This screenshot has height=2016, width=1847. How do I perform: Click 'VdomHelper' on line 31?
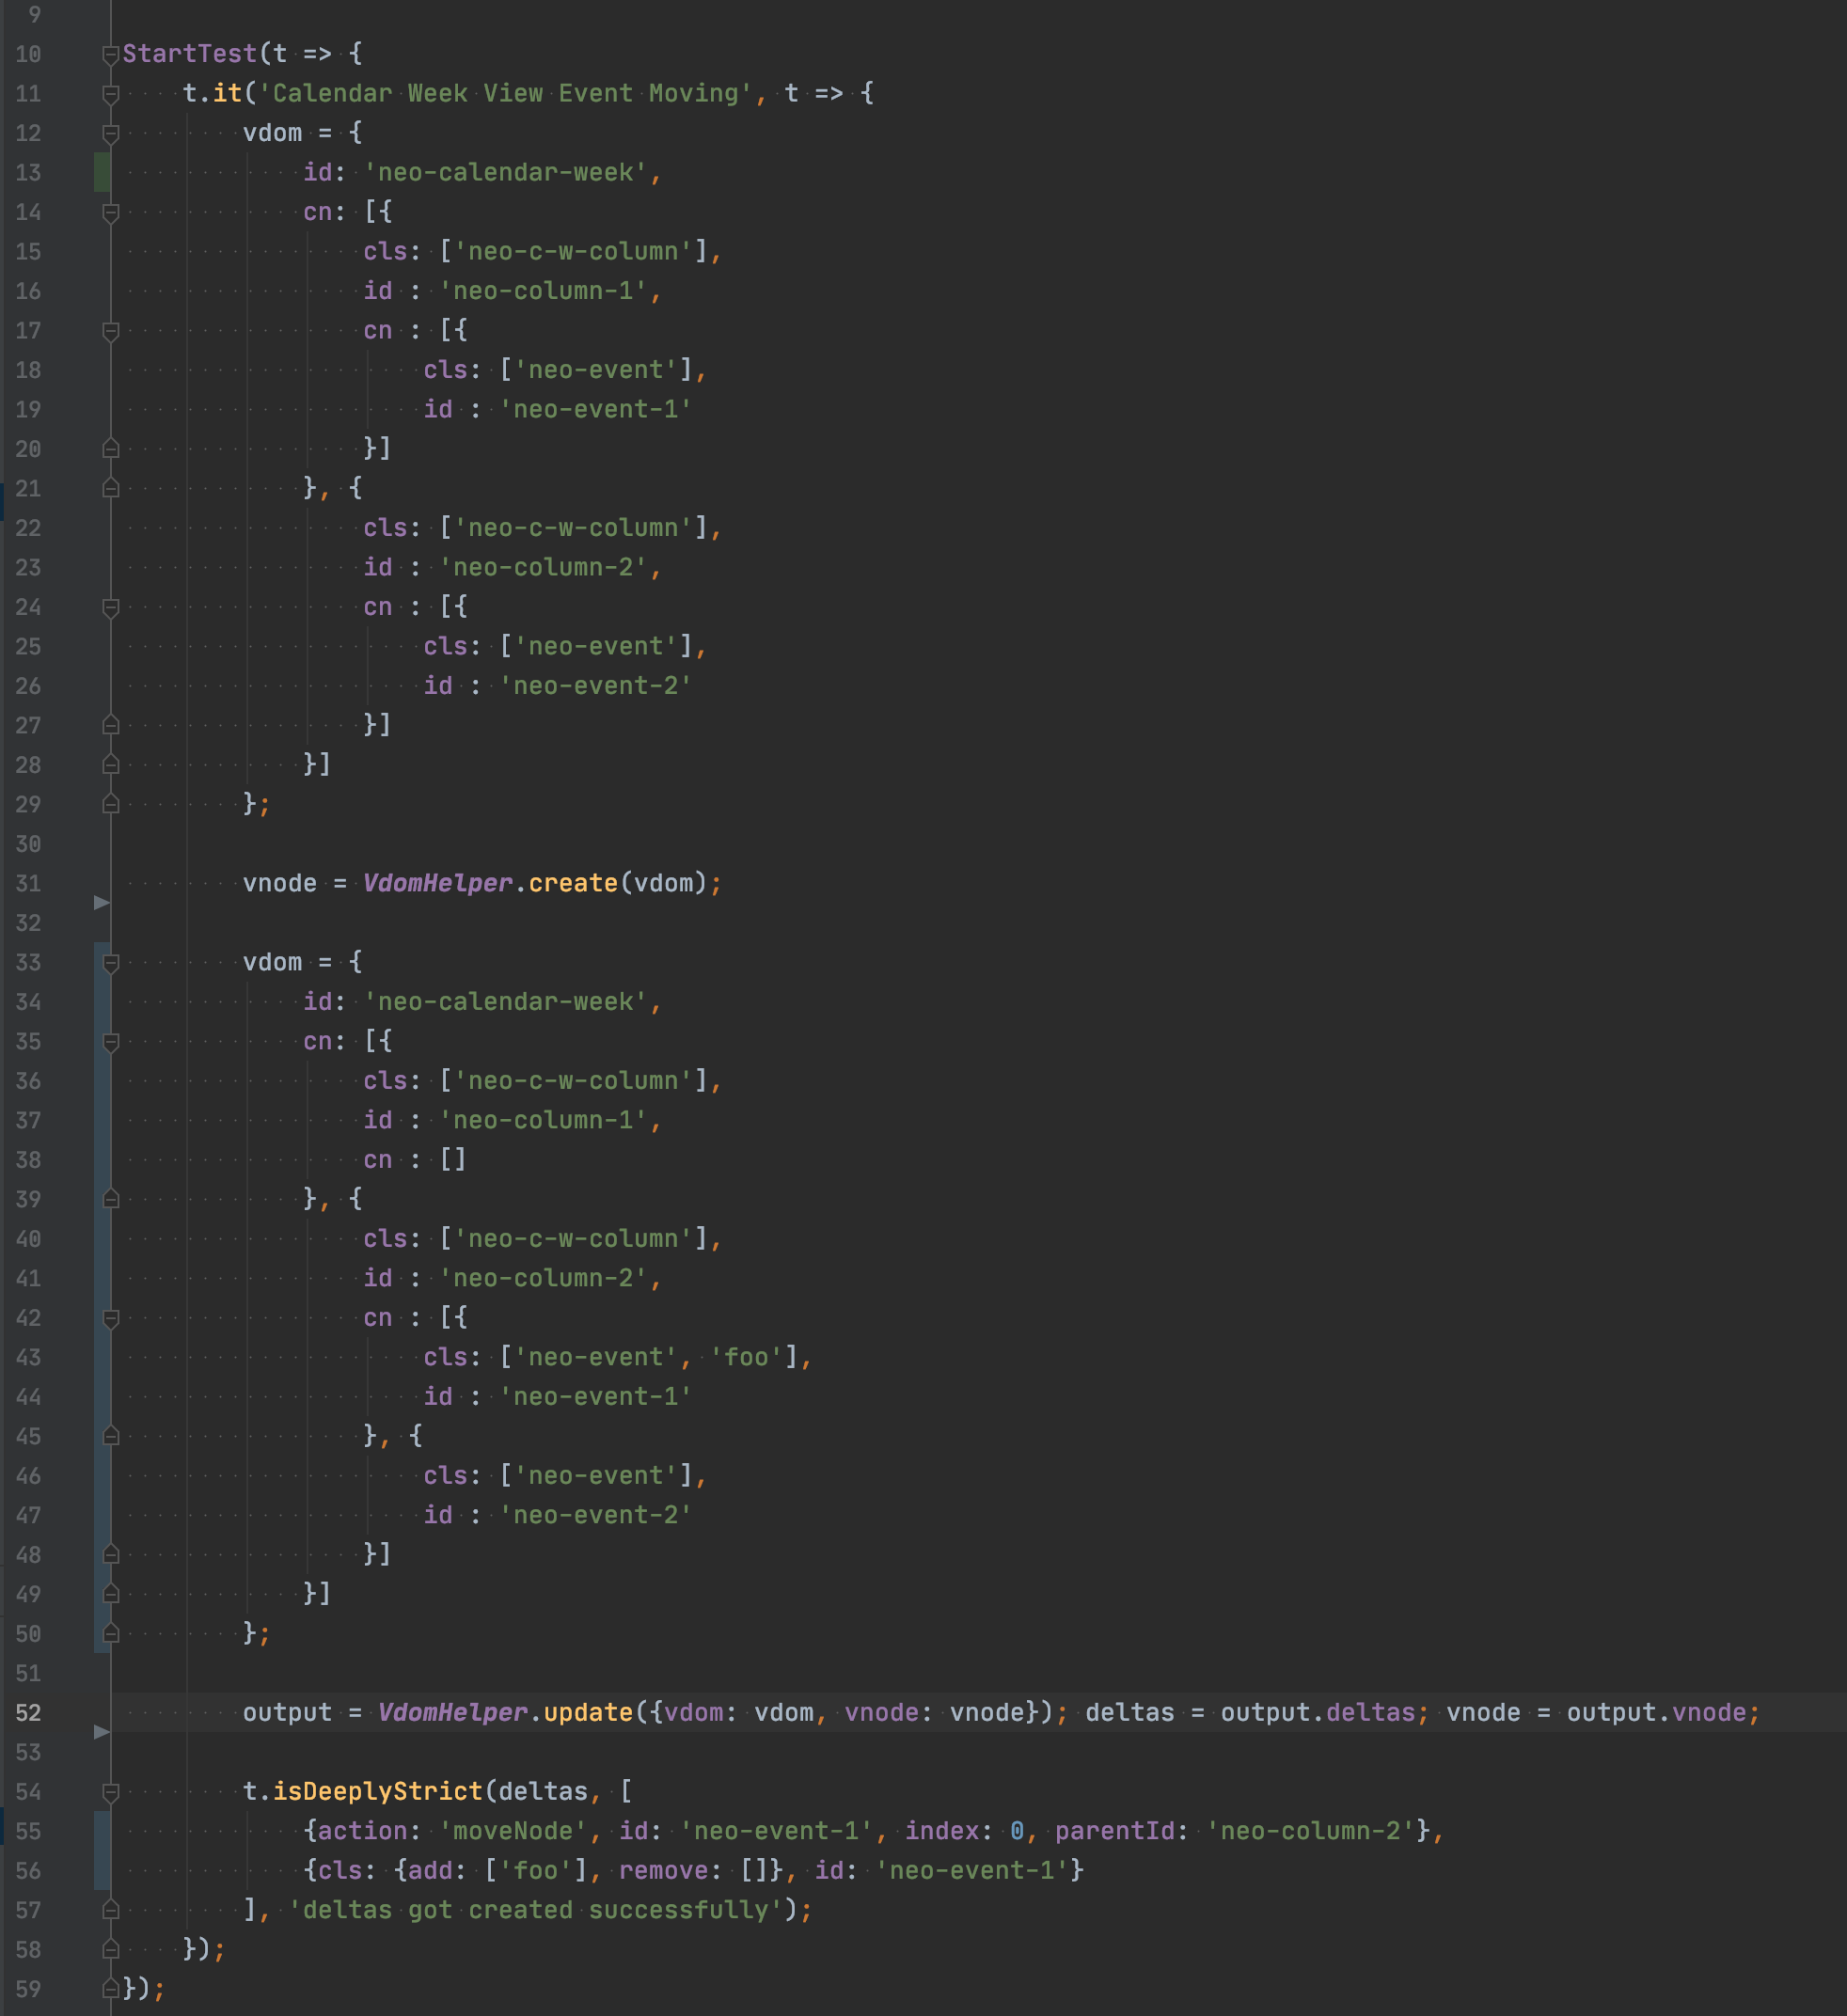pyautogui.click(x=438, y=883)
